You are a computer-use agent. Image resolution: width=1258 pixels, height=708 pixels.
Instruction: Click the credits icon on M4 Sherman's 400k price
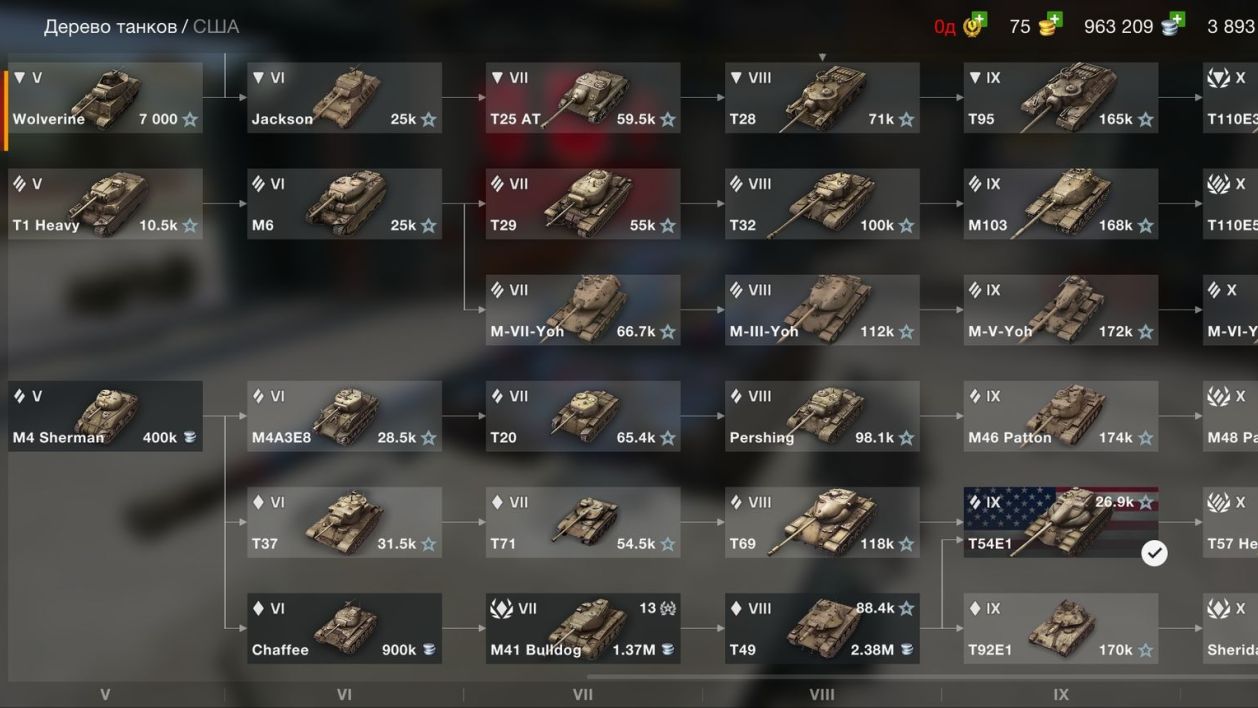(190, 437)
